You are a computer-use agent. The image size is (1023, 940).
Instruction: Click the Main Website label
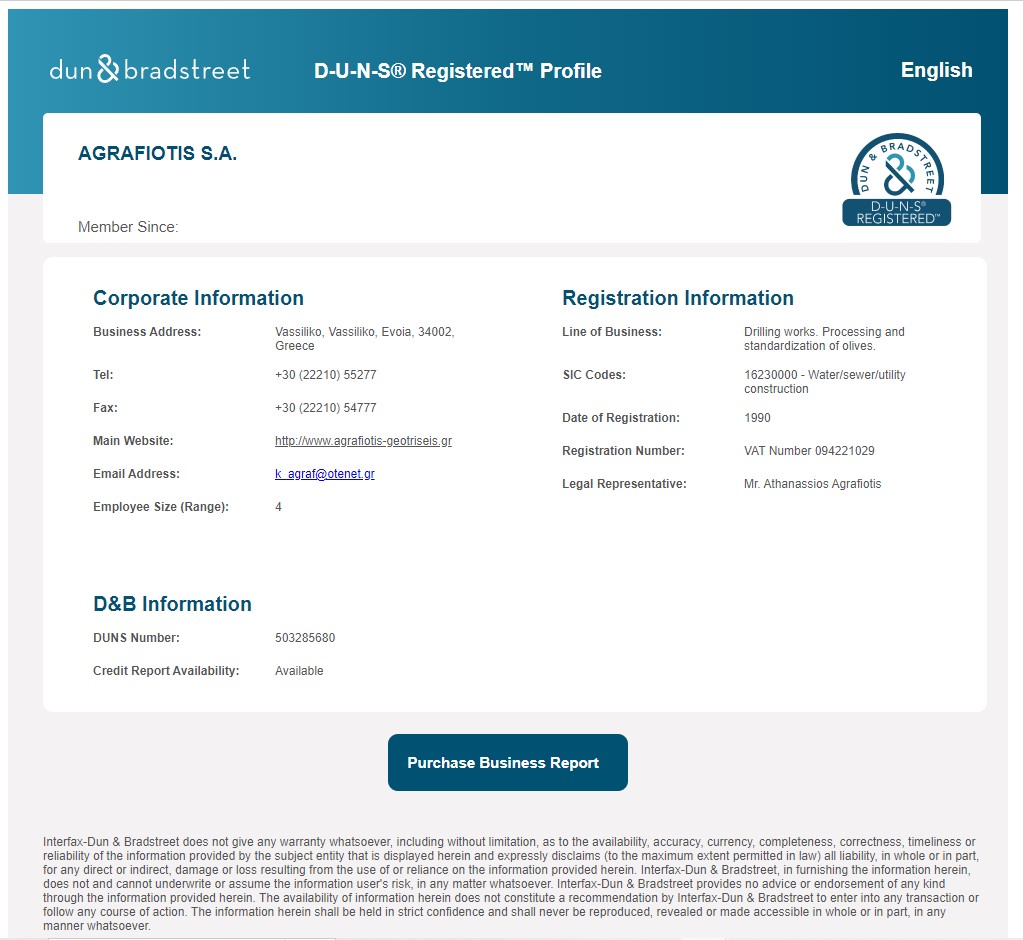coord(133,441)
